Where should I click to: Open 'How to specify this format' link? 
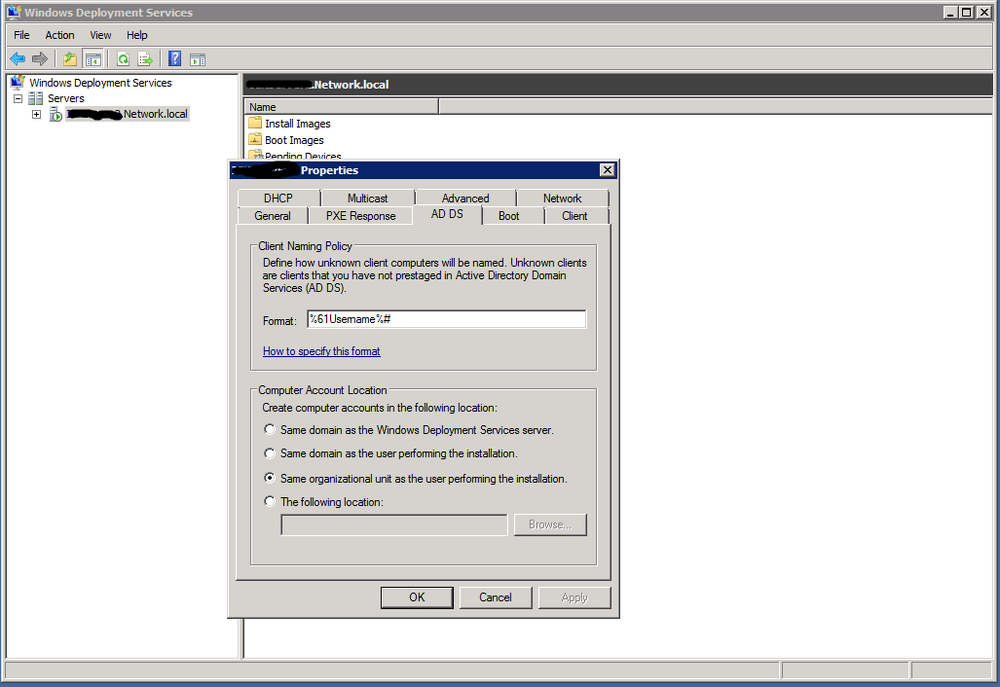321,351
